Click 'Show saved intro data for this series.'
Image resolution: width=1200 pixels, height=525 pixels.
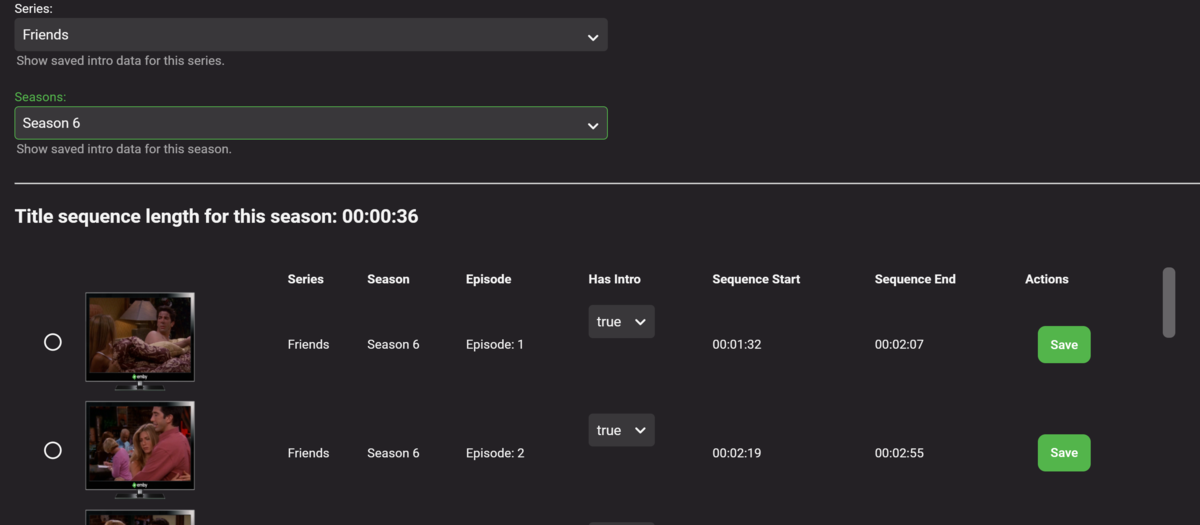[x=120, y=61]
